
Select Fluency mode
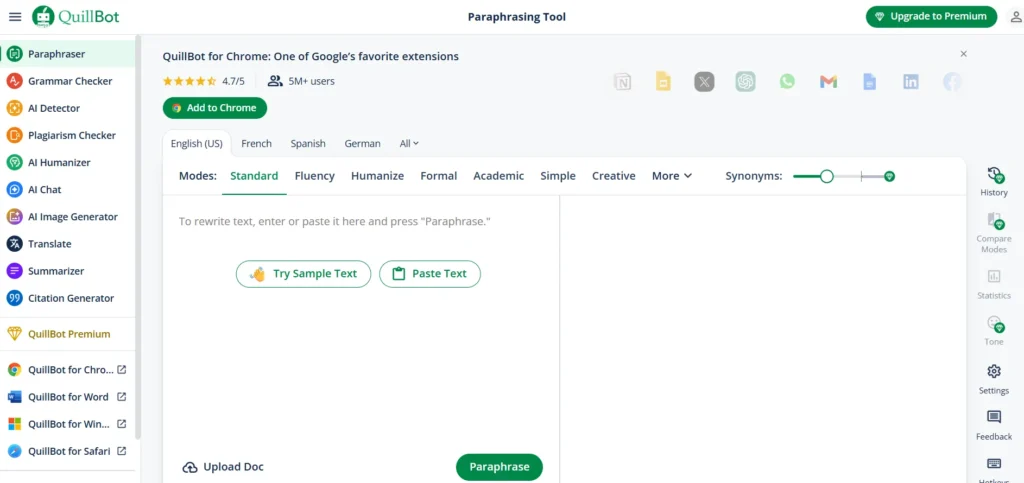[x=314, y=176]
